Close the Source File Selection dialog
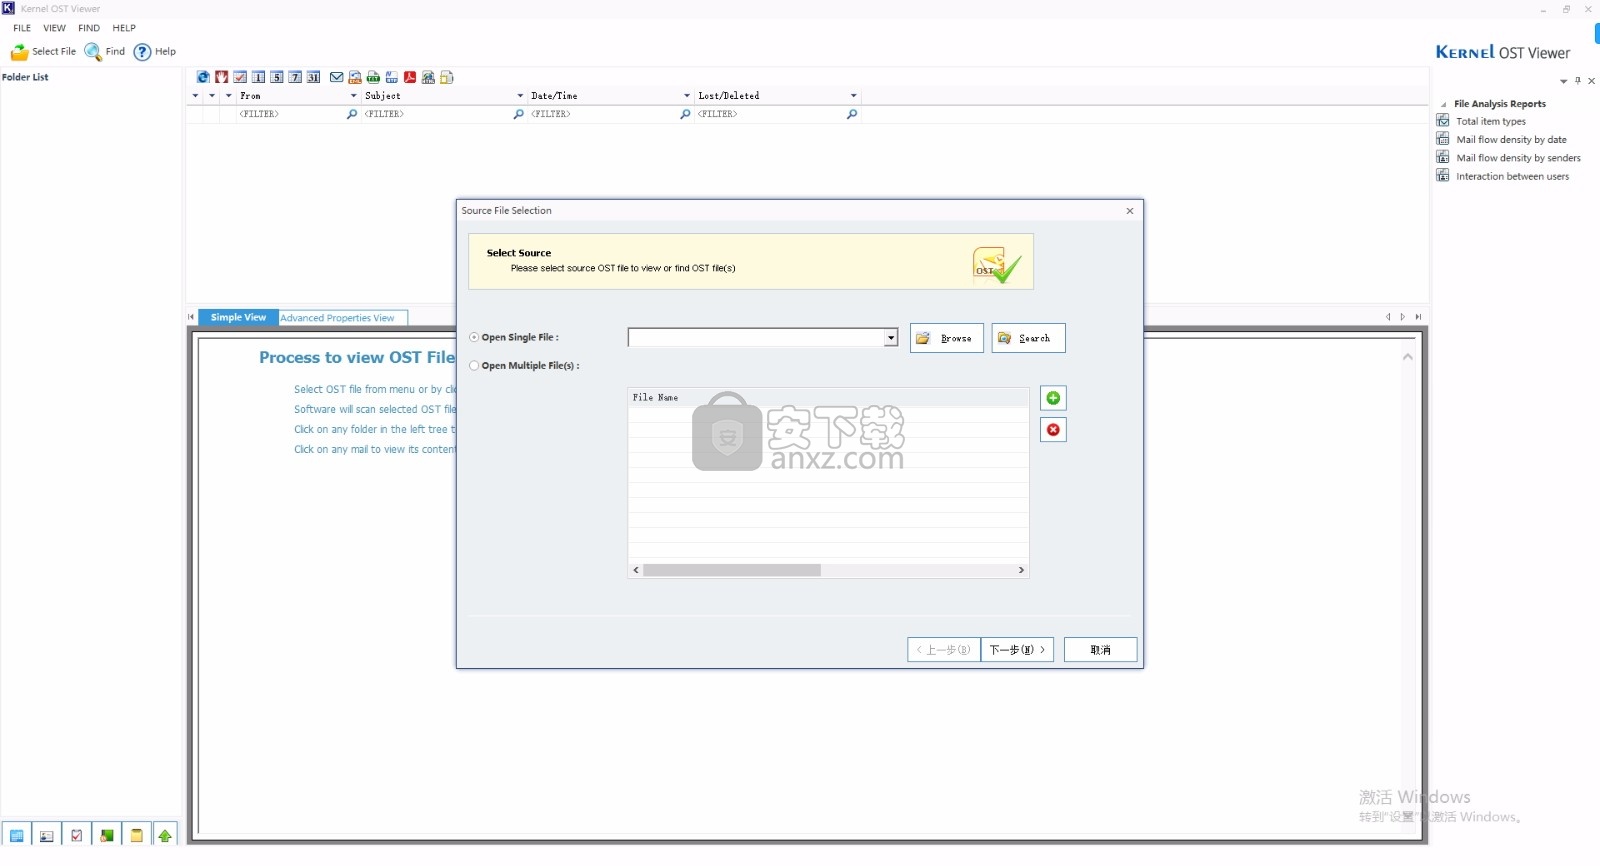This screenshot has width=1600, height=866. click(1130, 211)
